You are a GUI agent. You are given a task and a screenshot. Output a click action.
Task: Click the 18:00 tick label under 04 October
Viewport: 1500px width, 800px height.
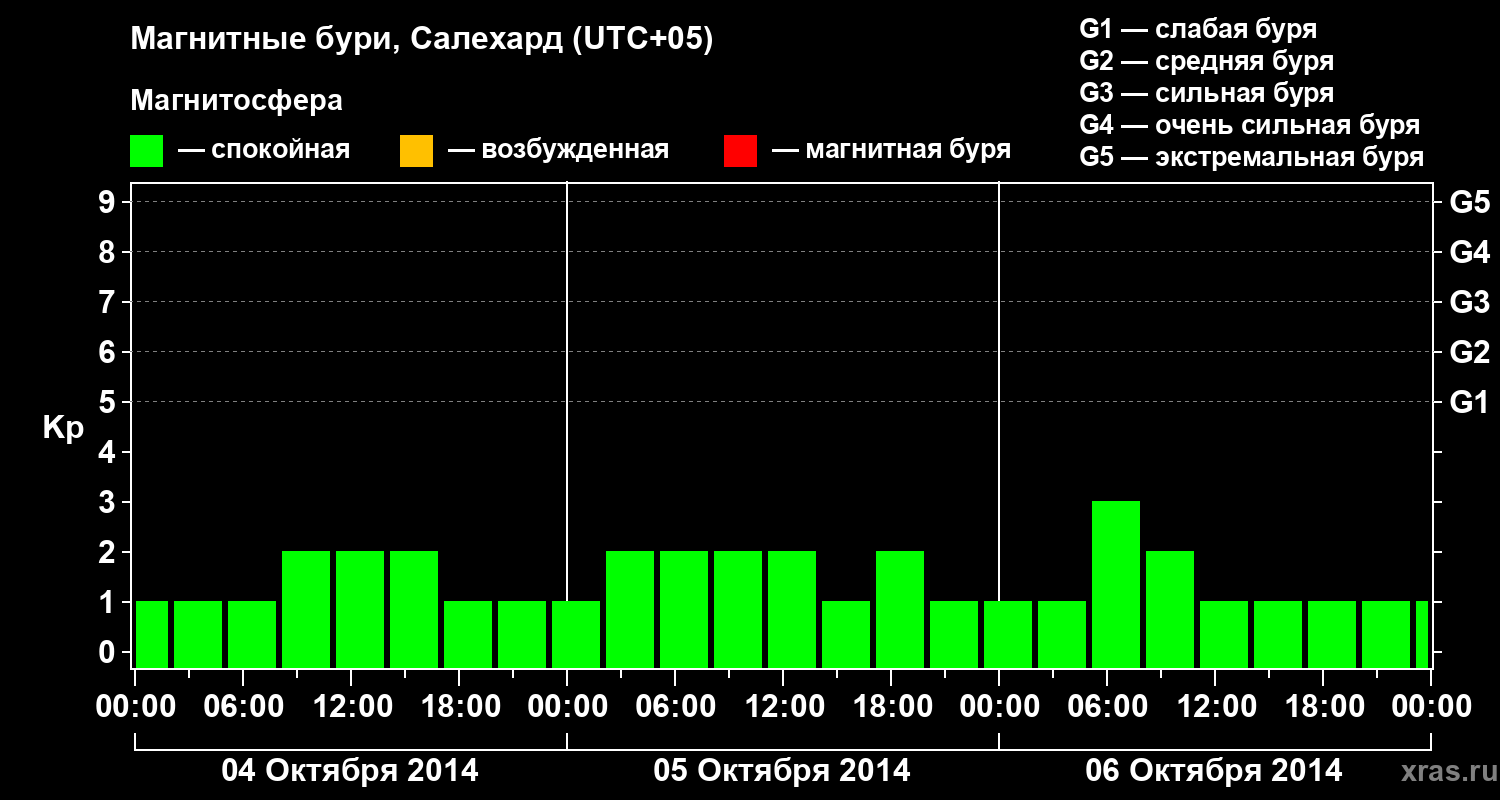pyautogui.click(x=459, y=706)
